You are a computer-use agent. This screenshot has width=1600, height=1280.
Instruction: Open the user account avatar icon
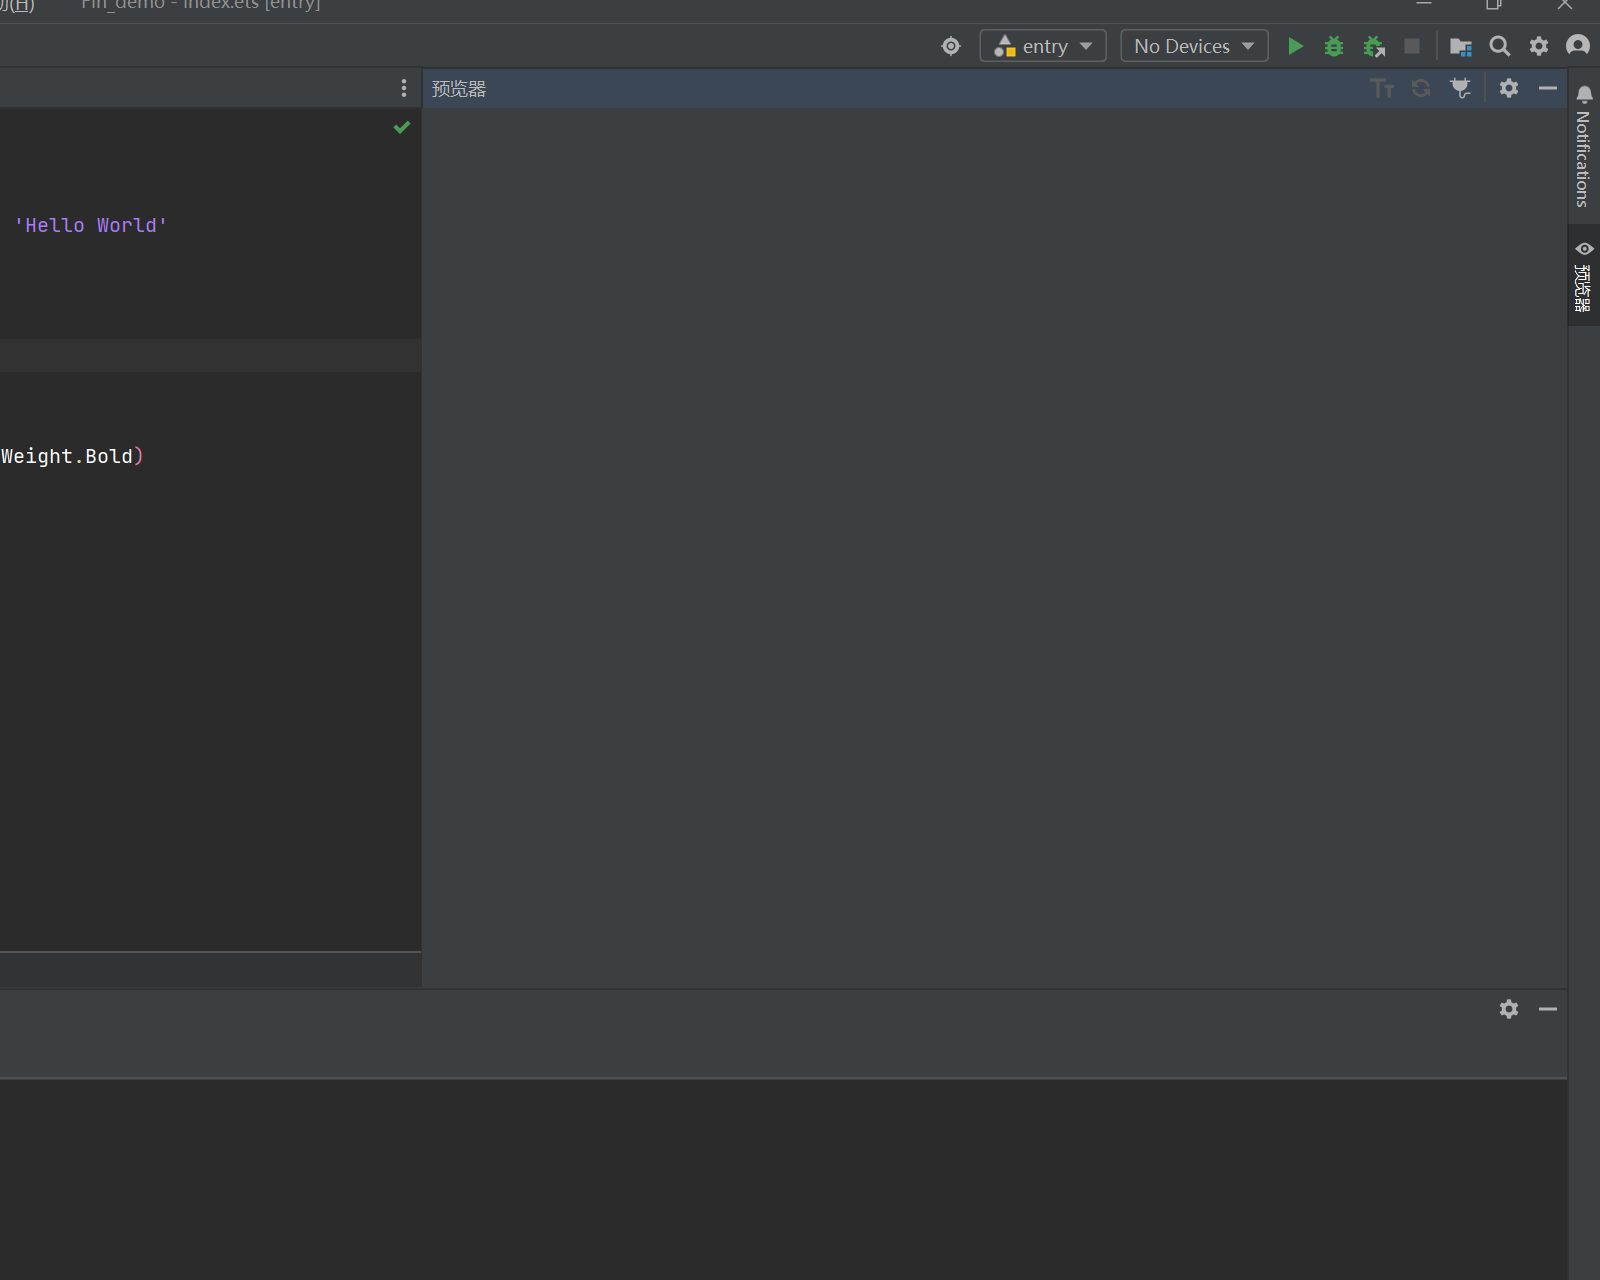(1578, 45)
